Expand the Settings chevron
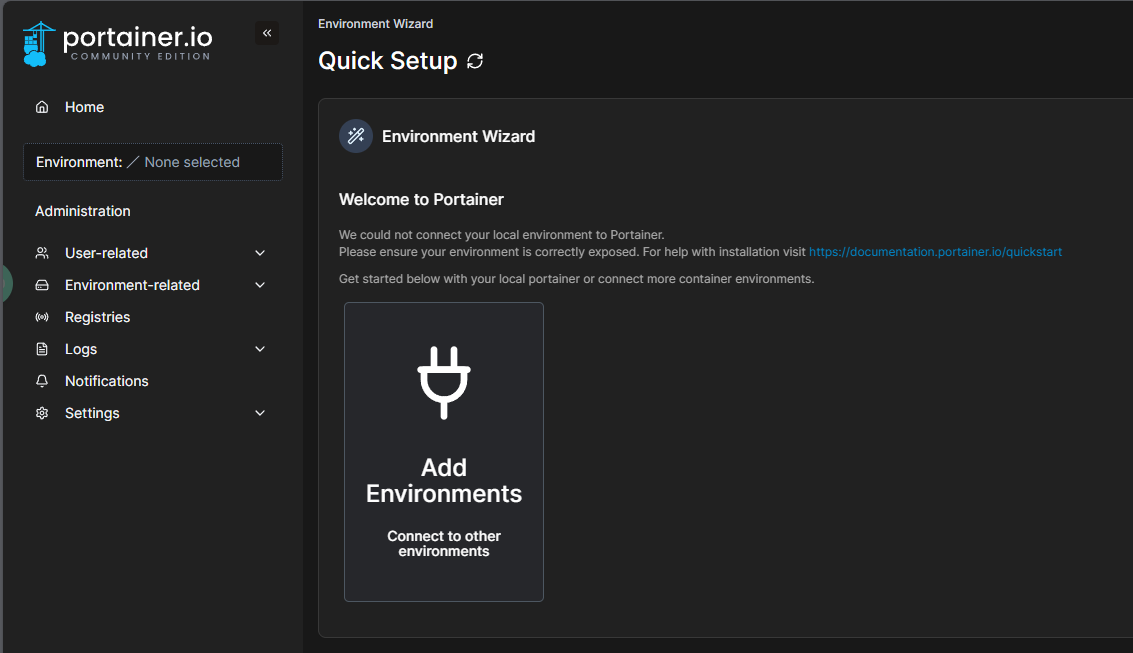 (260, 413)
